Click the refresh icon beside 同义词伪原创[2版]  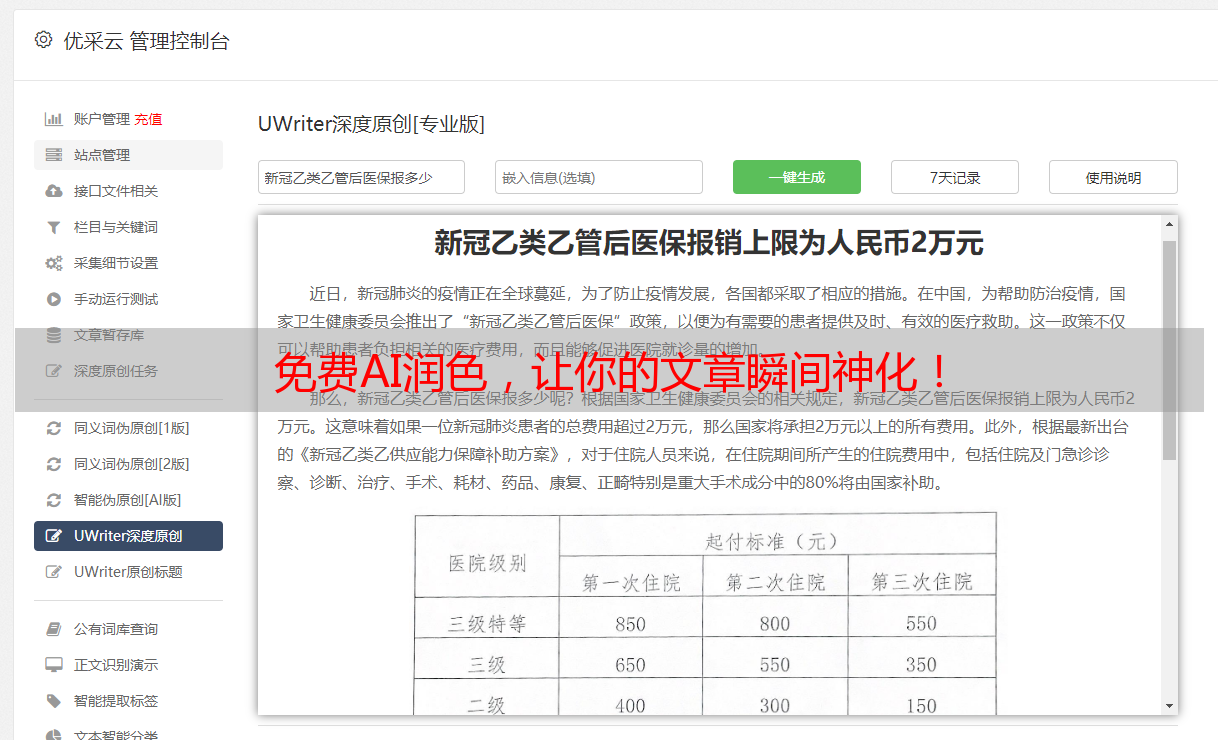54,464
